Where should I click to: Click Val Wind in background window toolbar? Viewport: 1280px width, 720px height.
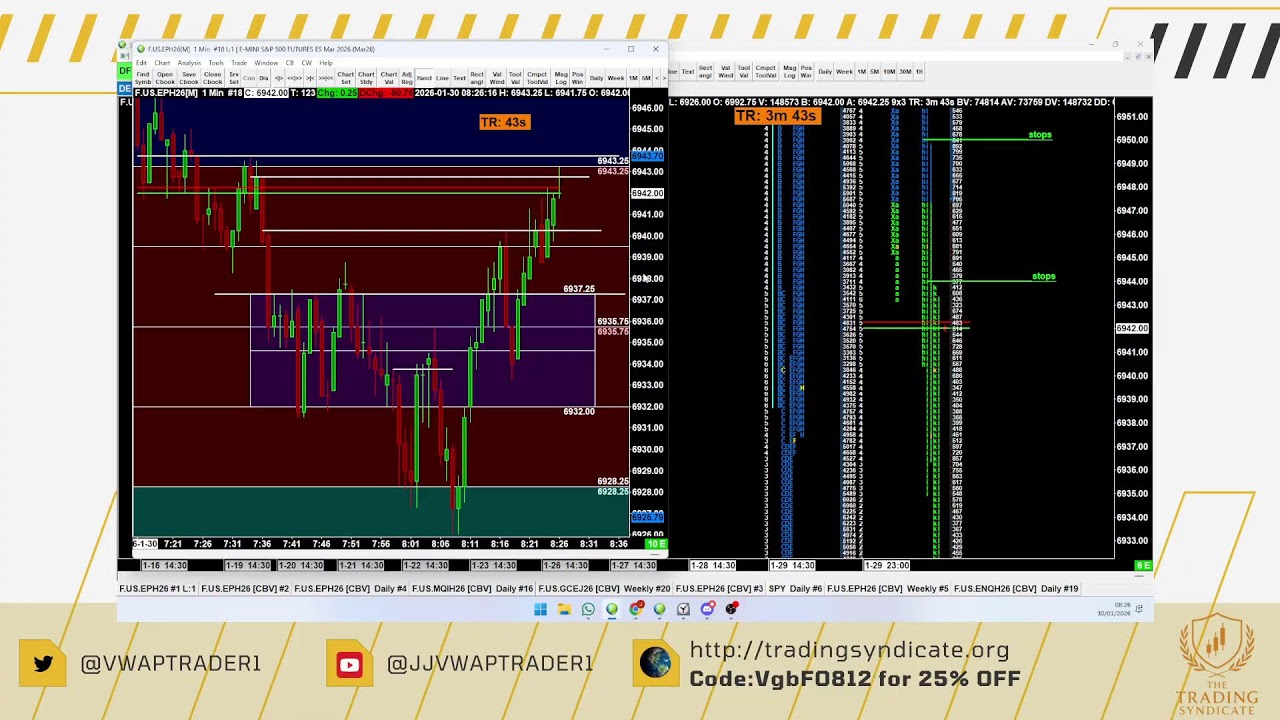tap(725, 71)
